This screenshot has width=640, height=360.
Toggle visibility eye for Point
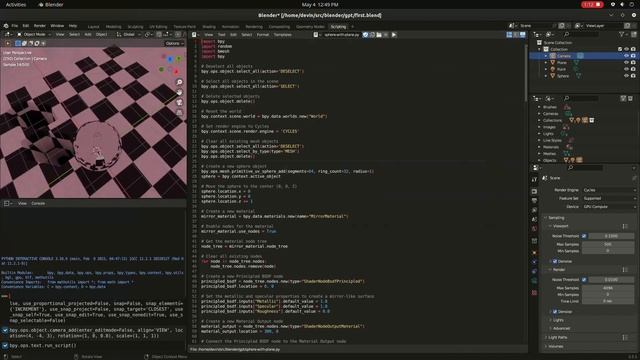[626, 69]
